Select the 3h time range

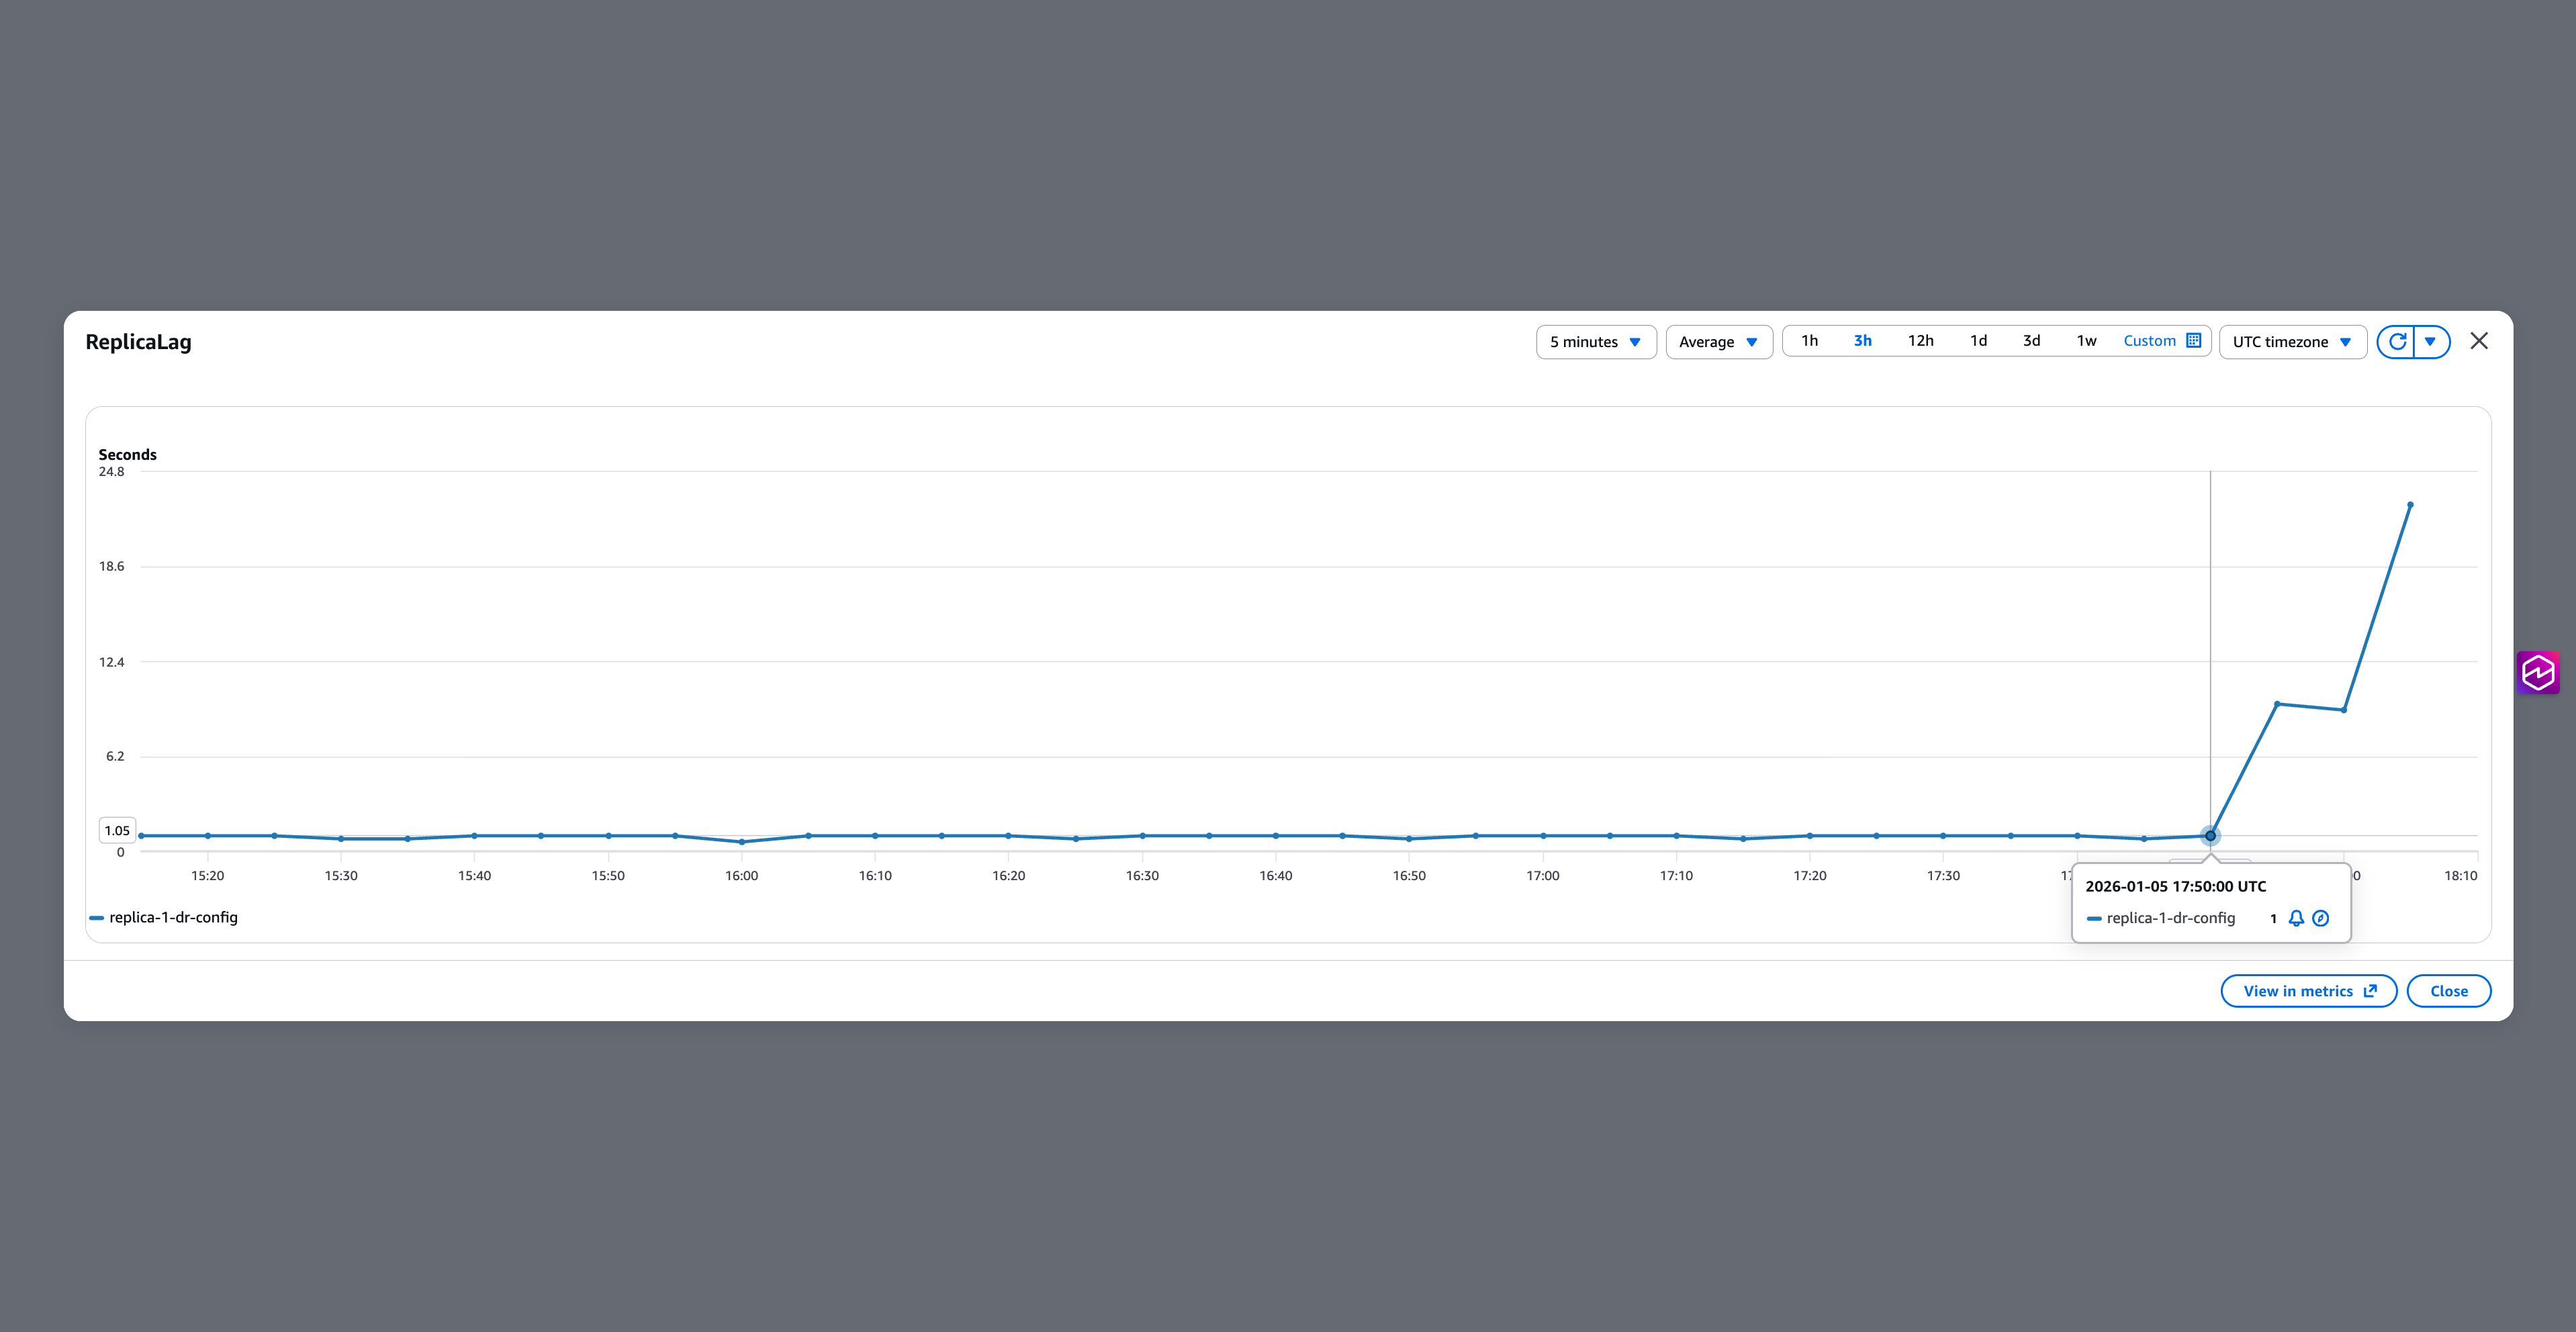1862,341
